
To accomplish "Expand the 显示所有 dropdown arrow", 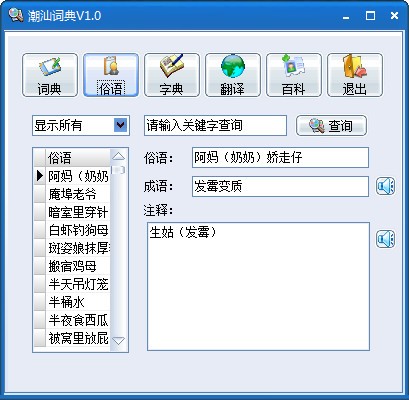I will [121, 125].
